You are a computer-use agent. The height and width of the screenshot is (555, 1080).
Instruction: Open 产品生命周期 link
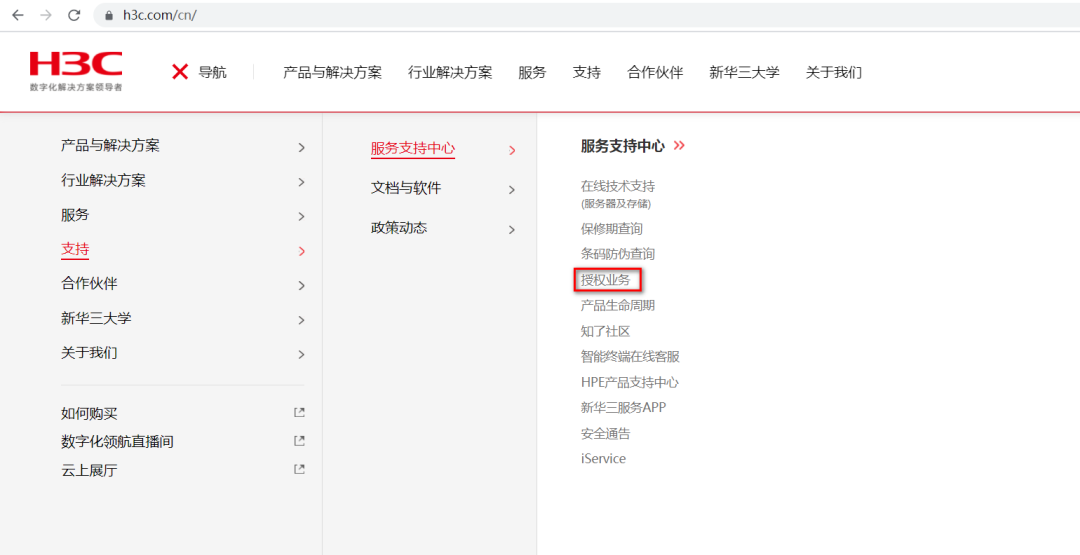(x=618, y=305)
